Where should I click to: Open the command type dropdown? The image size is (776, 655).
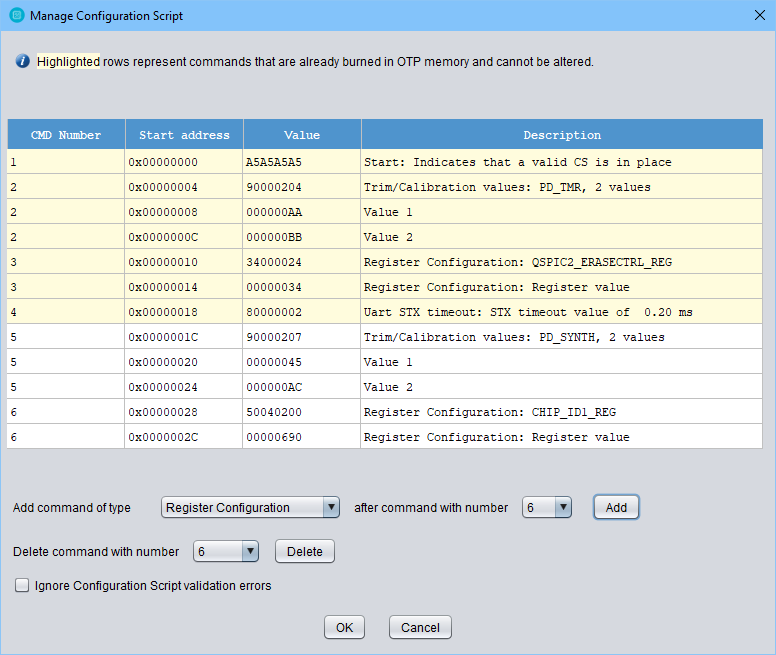(250, 508)
